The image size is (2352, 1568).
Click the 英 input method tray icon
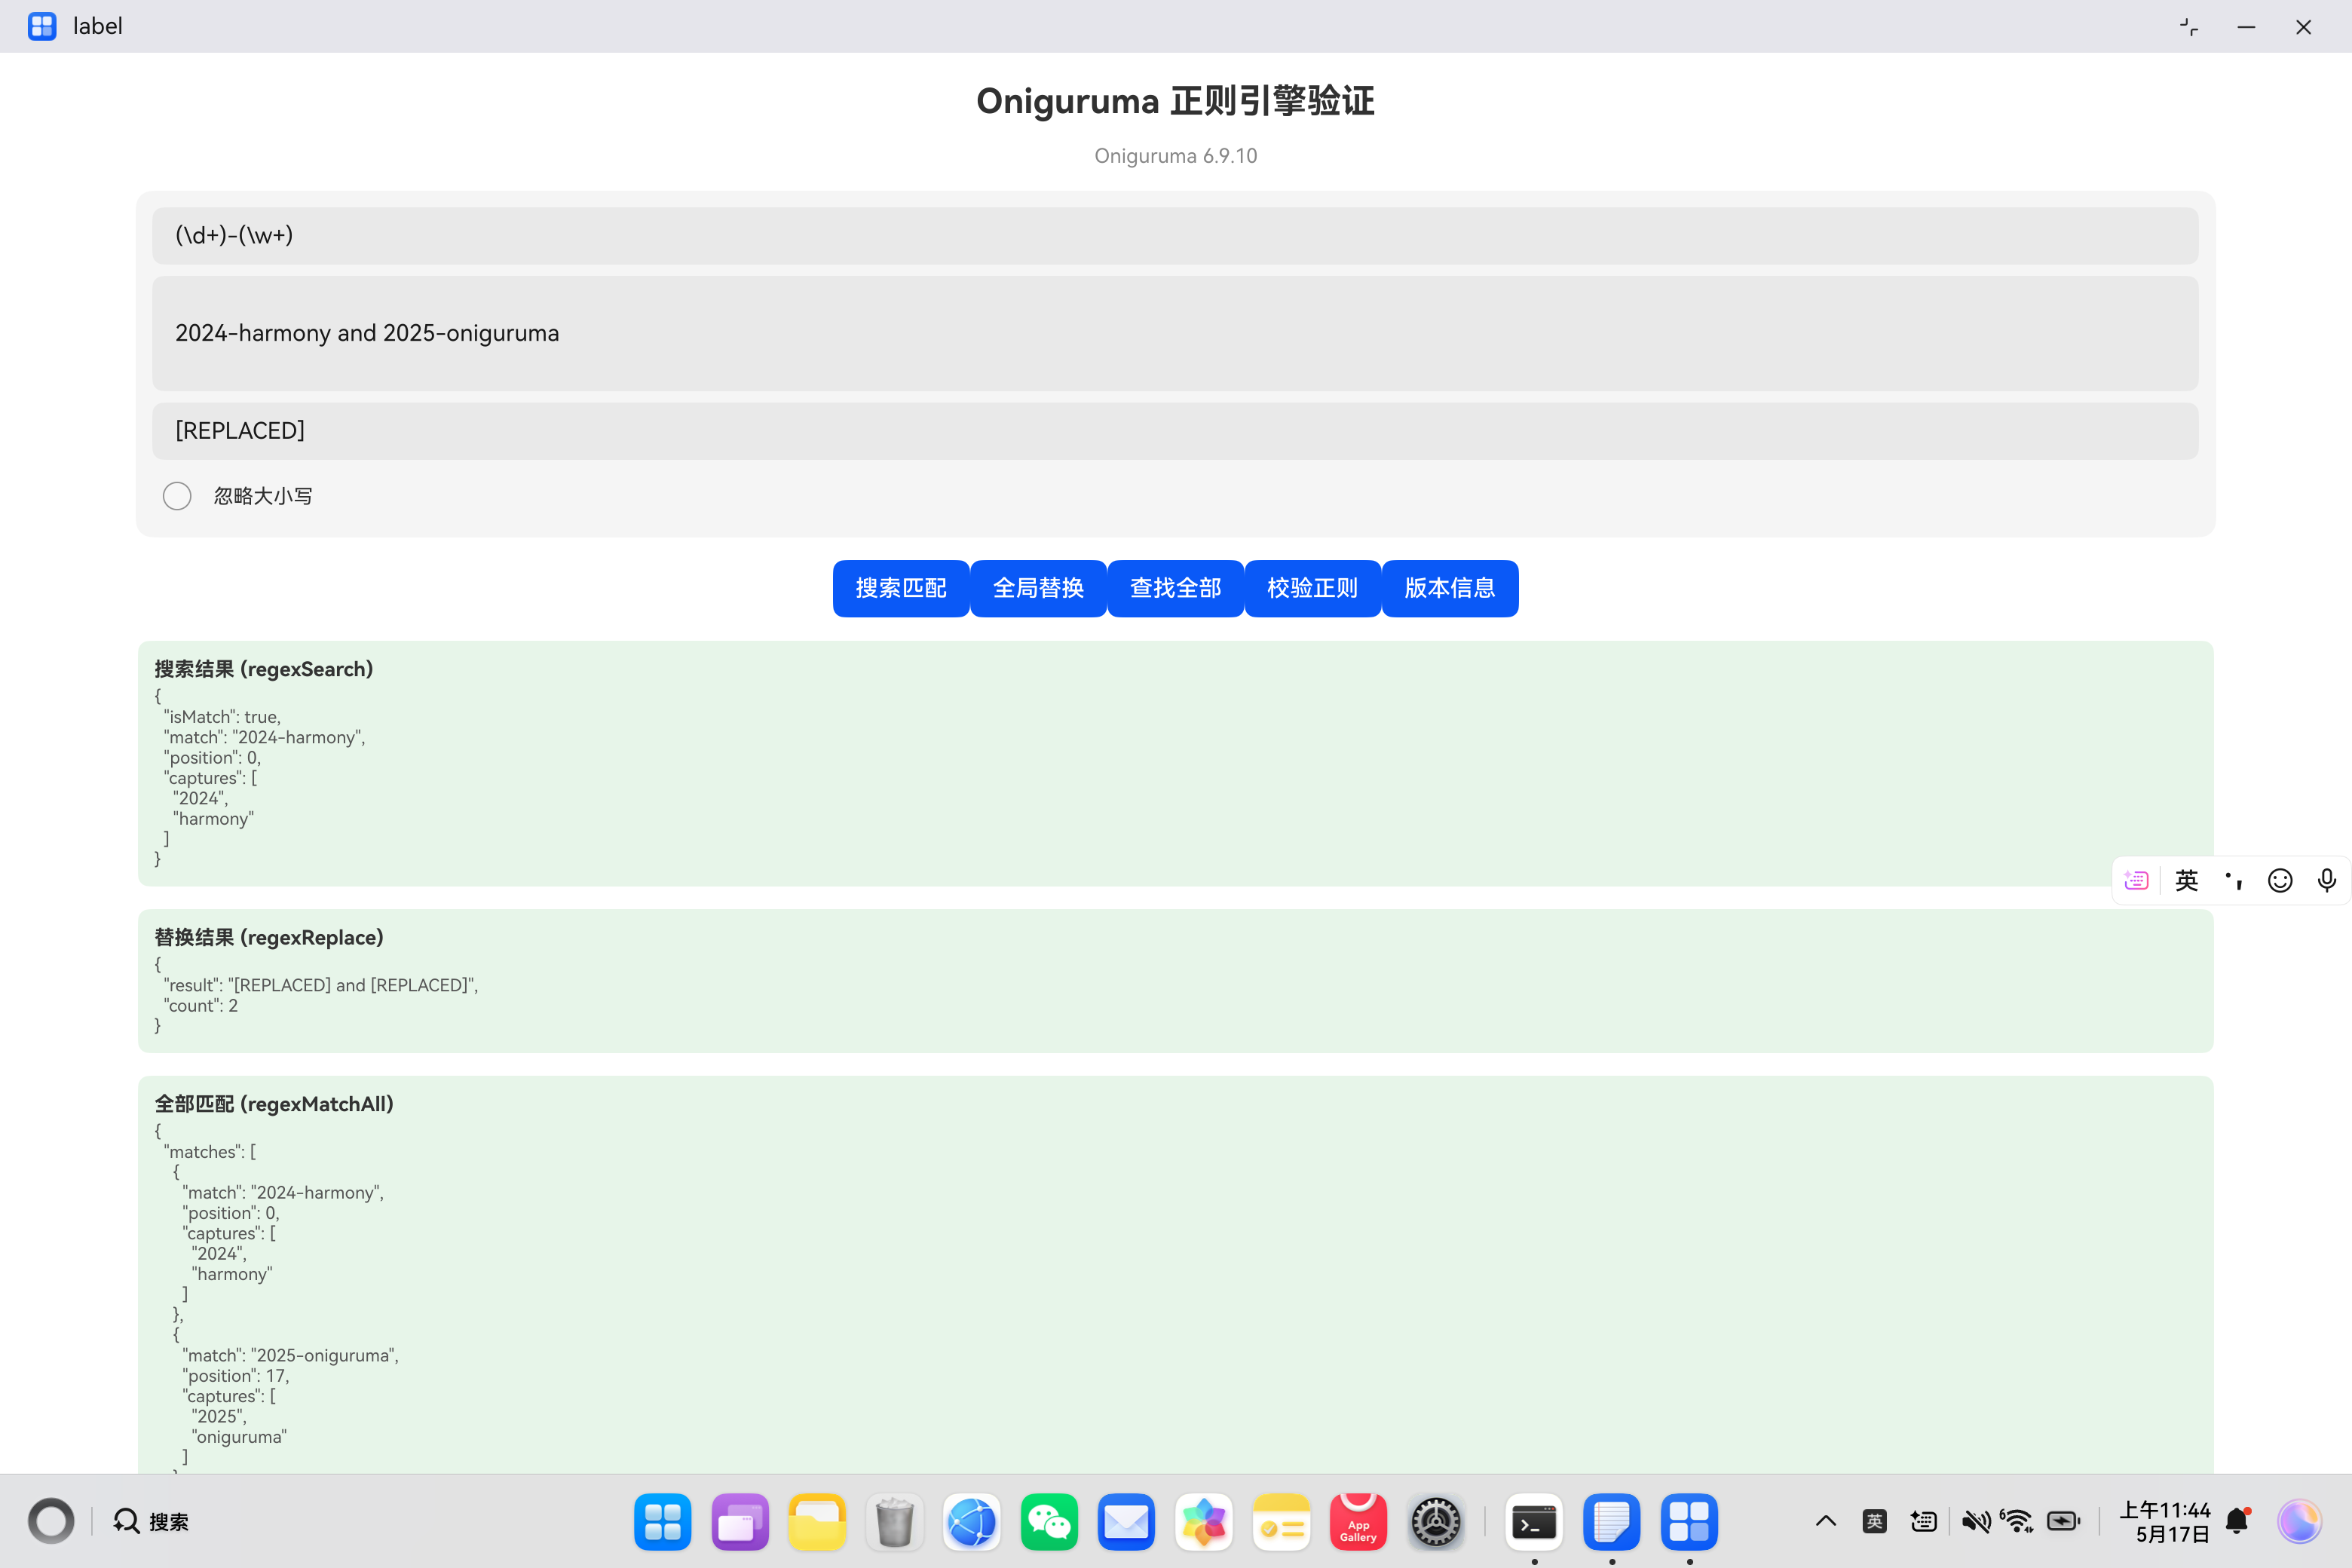tap(1875, 1521)
